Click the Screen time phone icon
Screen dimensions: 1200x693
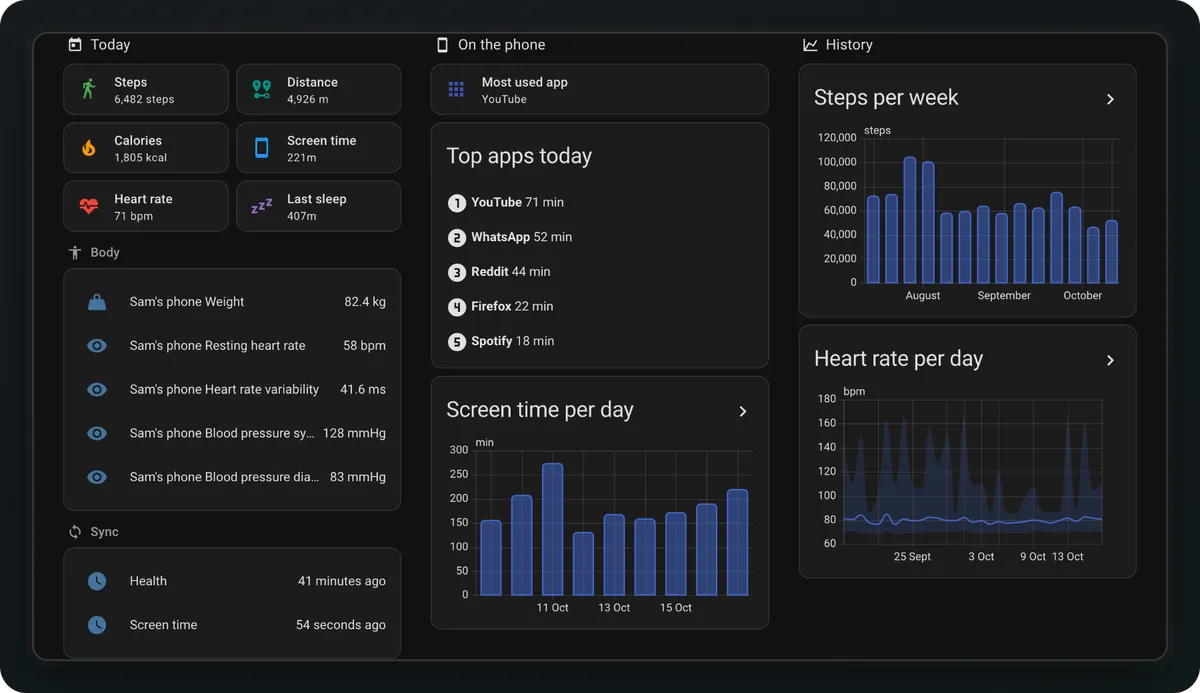(x=262, y=148)
